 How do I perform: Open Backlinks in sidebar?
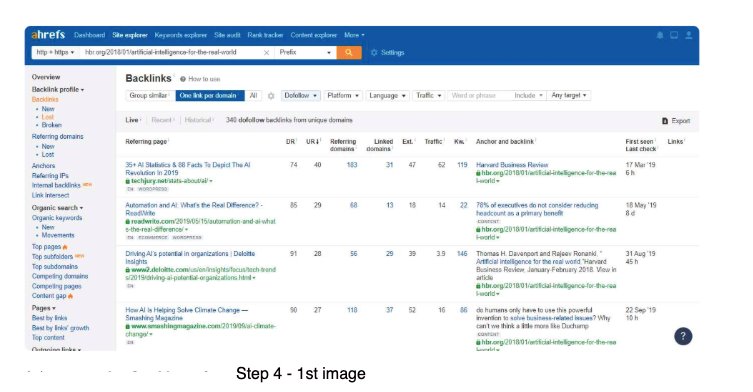(x=45, y=99)
